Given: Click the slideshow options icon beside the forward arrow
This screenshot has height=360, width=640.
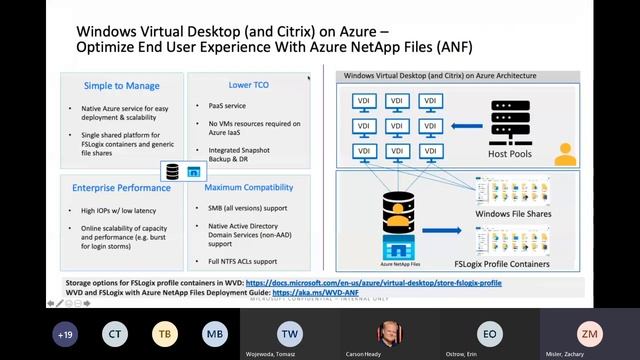Looking at the screenshot, I should click(78, 303).
